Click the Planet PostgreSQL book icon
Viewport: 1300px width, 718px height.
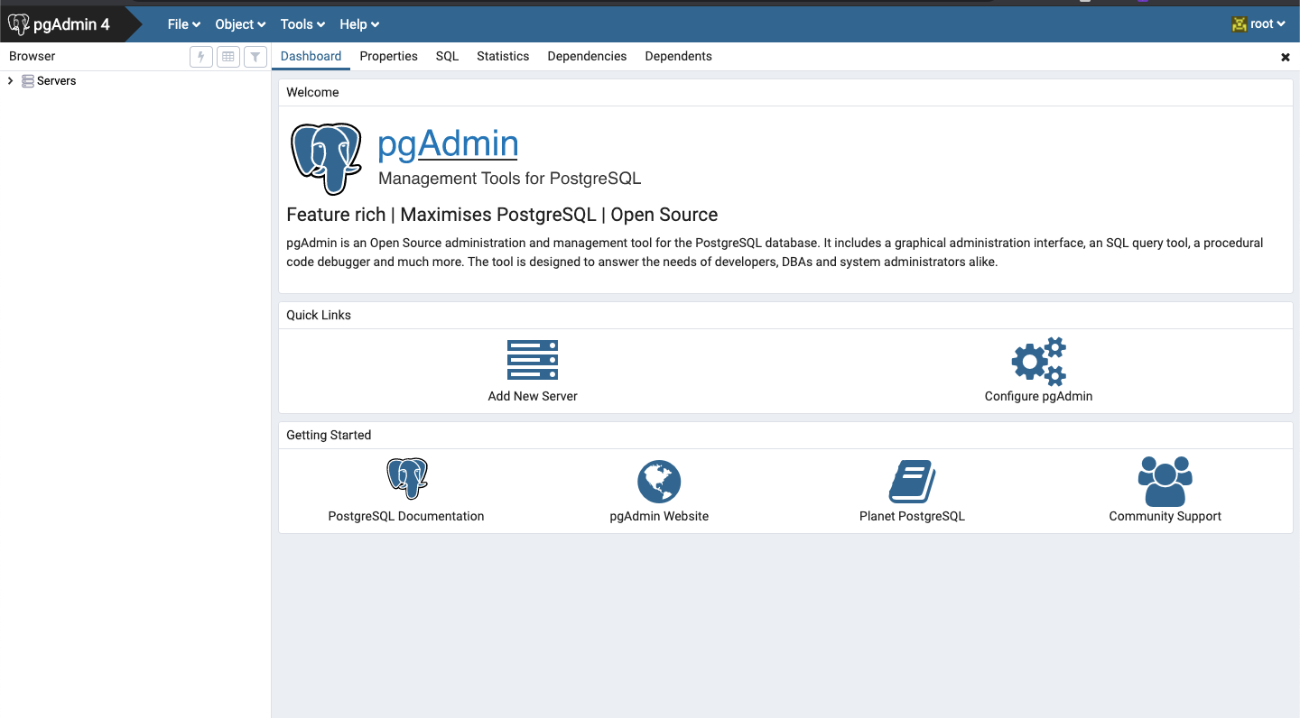(x=912, y=482)
